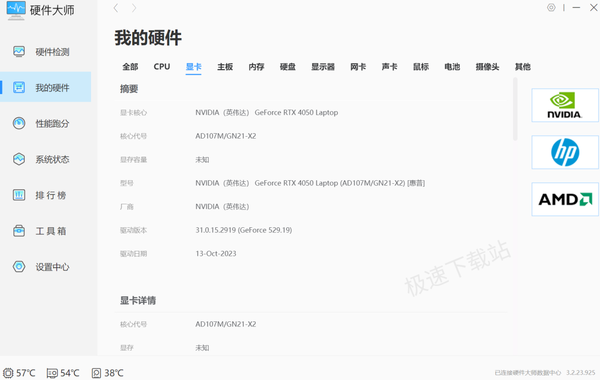The height and width of the screenshot is (380, 600).
Task: Click the 显存 value 未知 in details
Action: 202,347
